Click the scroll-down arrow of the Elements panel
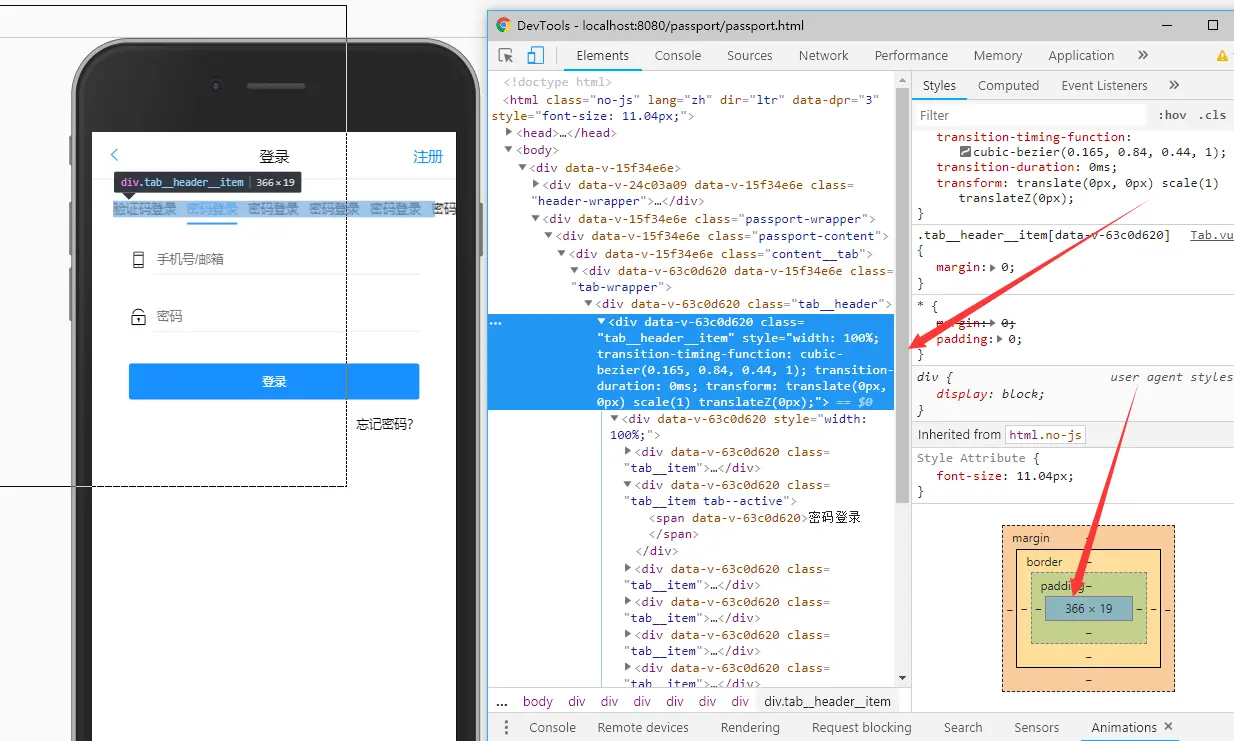The height and width of the screenshot is (741, 1234). coord(902,678)
